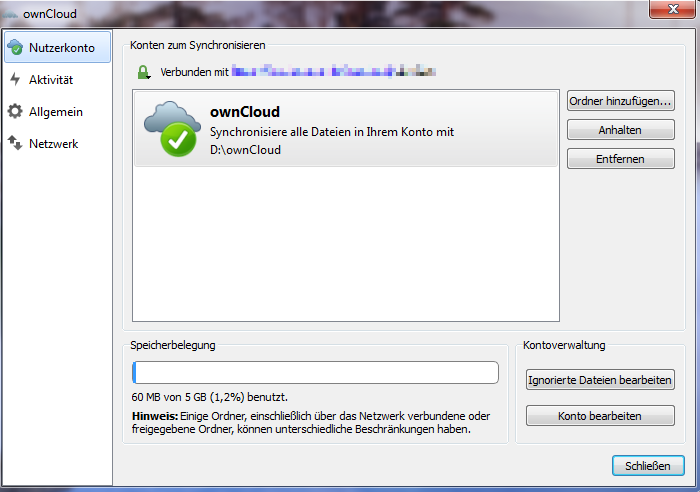Click the green padlock connection icon
The height and width of the screenshot is (492, 700).
click(143, 72)
